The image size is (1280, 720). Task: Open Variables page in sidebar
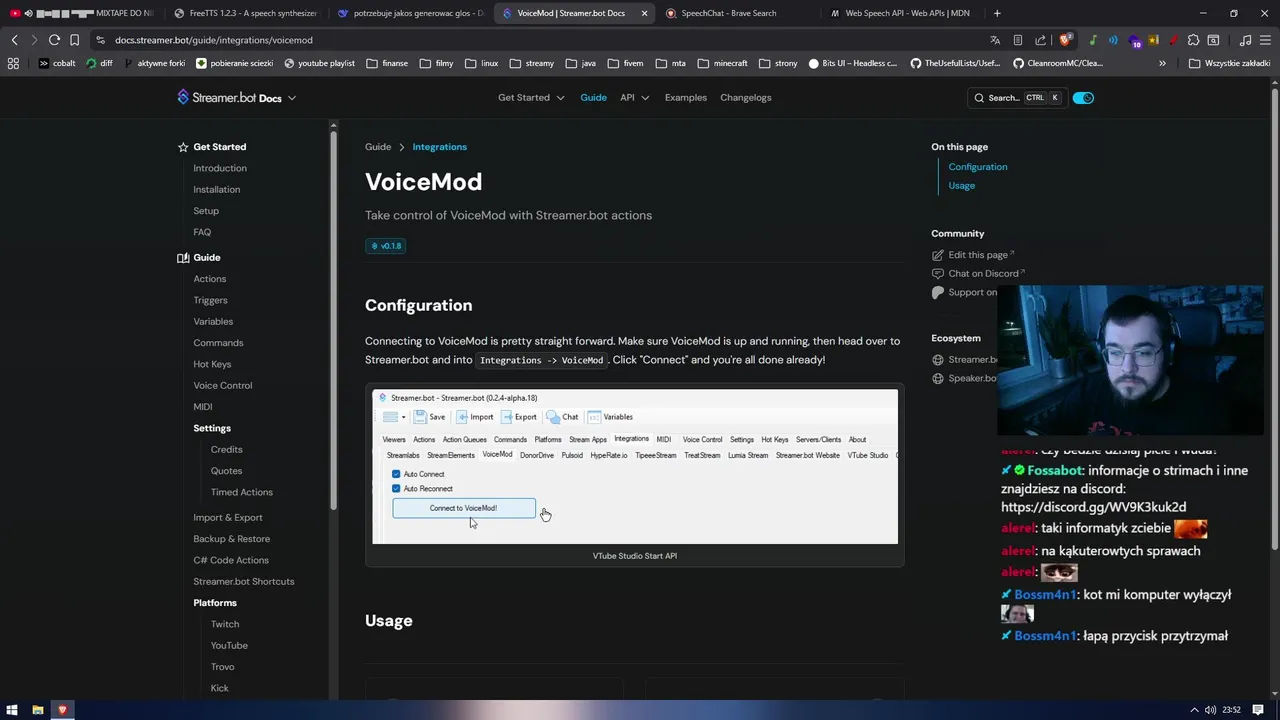pos(213,322)
